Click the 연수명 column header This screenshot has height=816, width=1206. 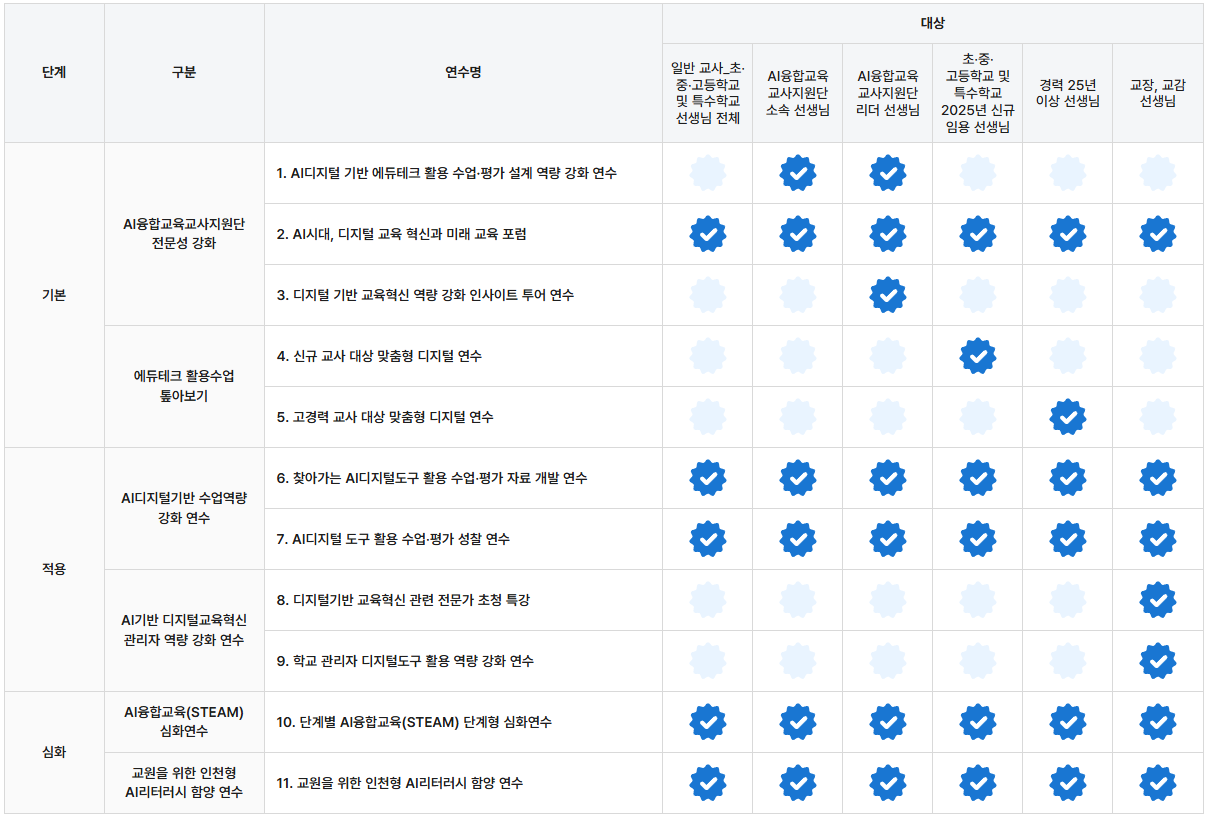[x=463, y=73]
